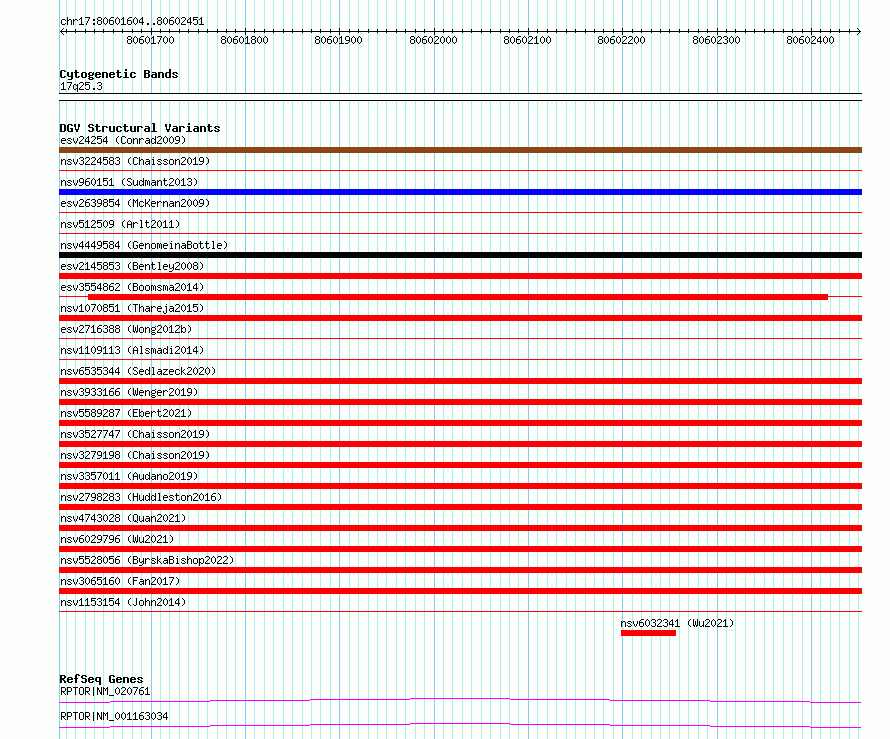
Task: Open the esv3554862 (Boomsma2014) label
Action: (x=132, y=287)
